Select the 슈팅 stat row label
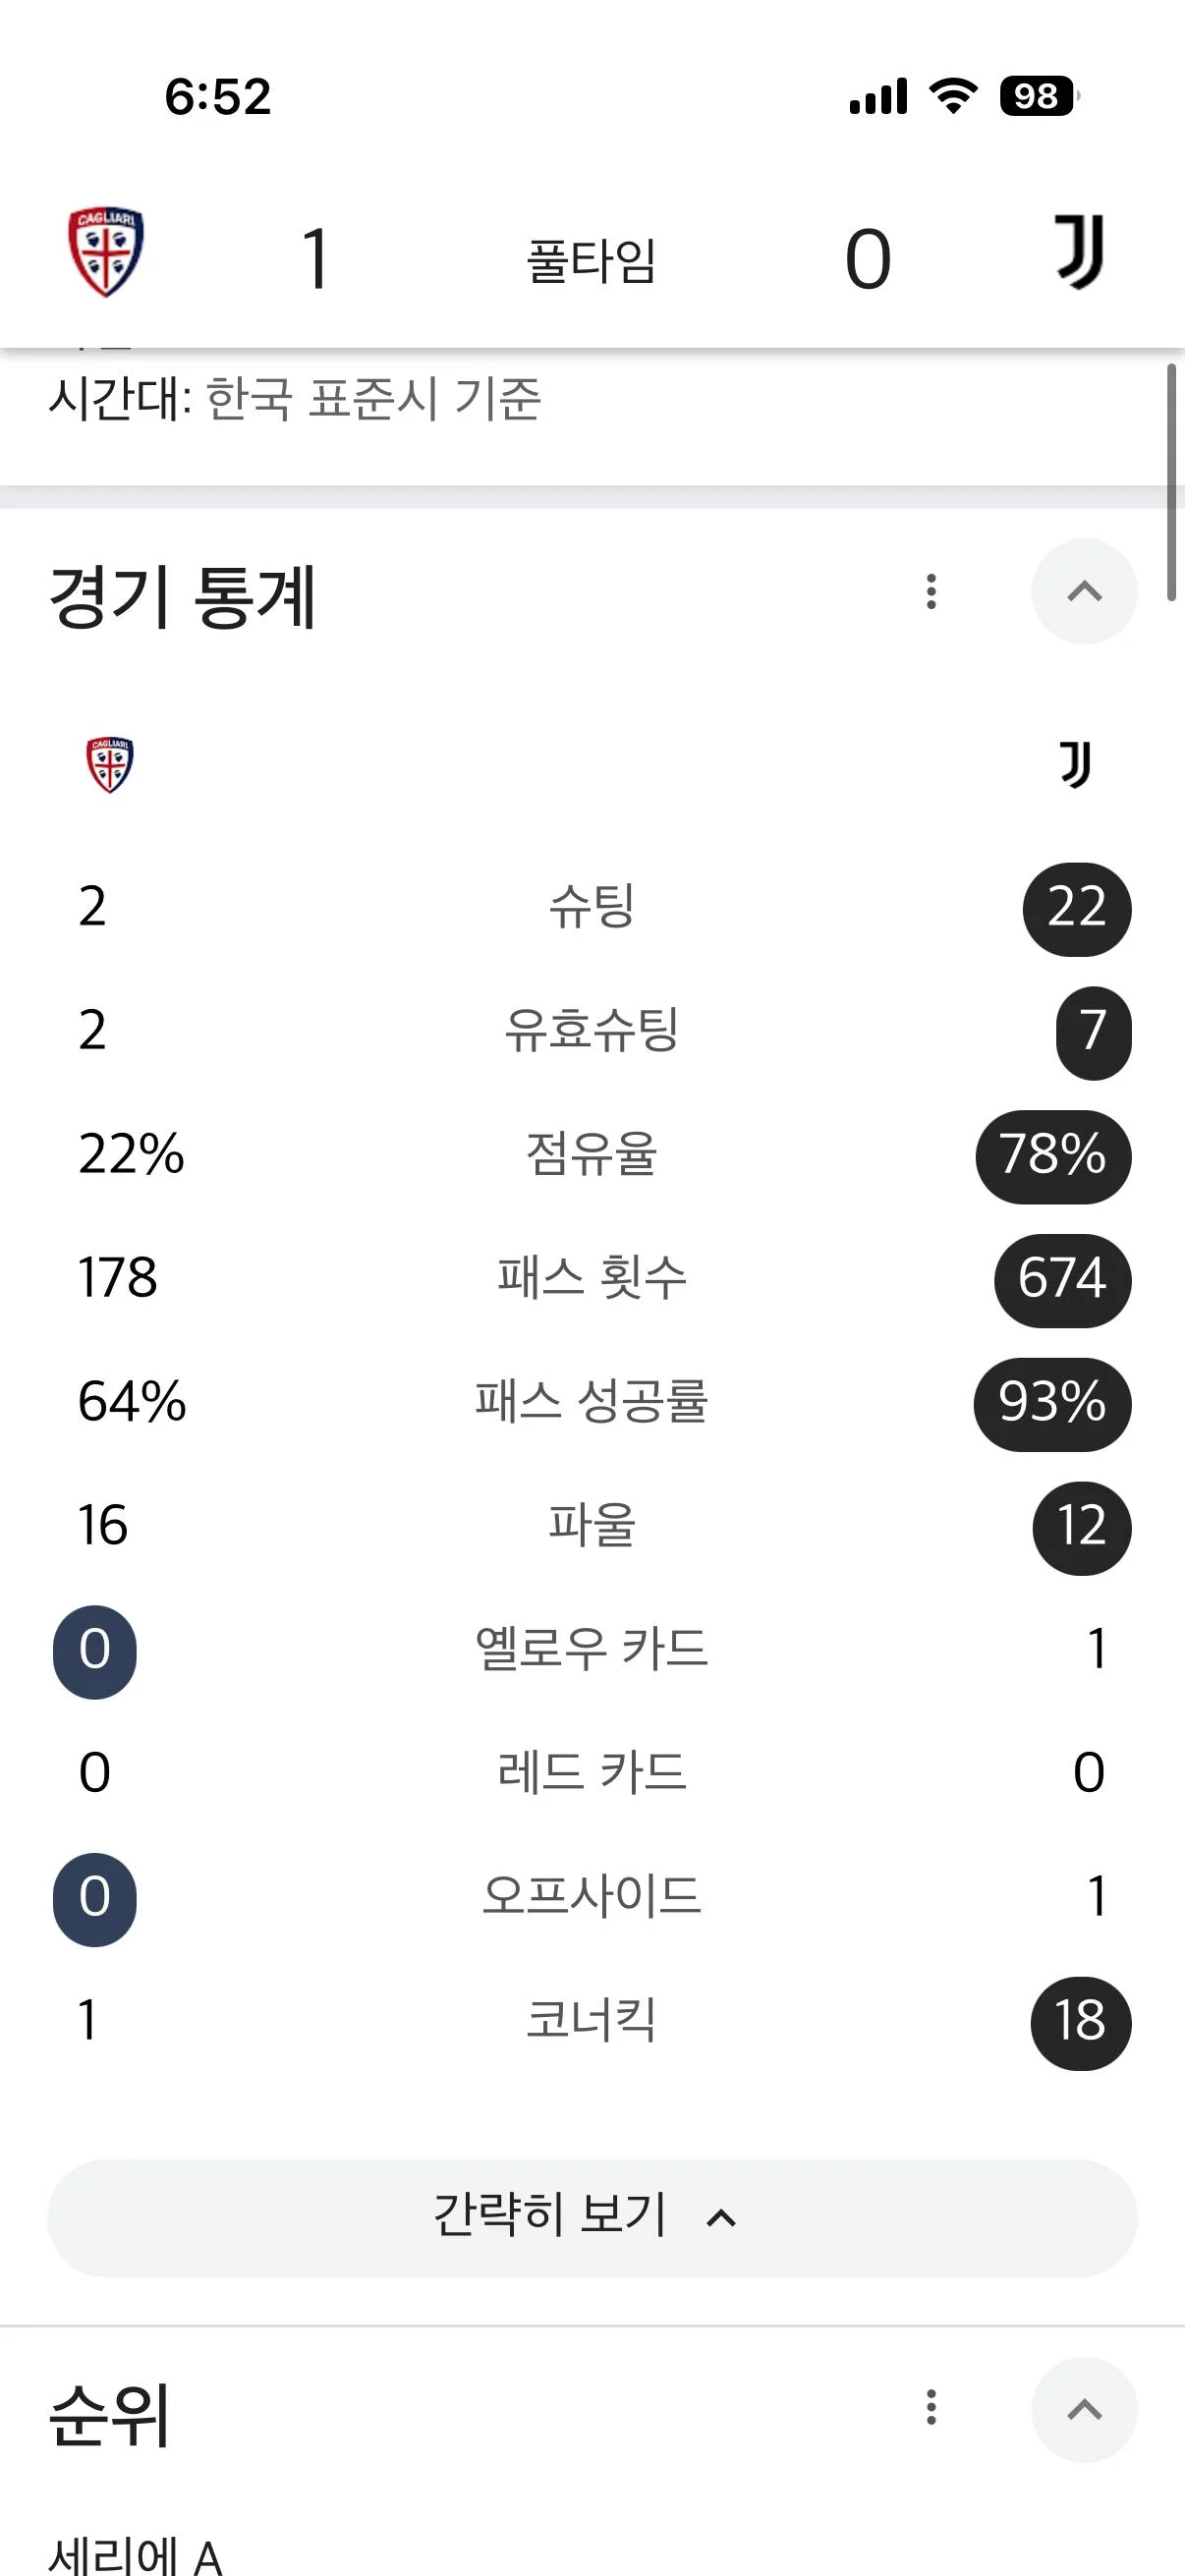 pos(591,907)
